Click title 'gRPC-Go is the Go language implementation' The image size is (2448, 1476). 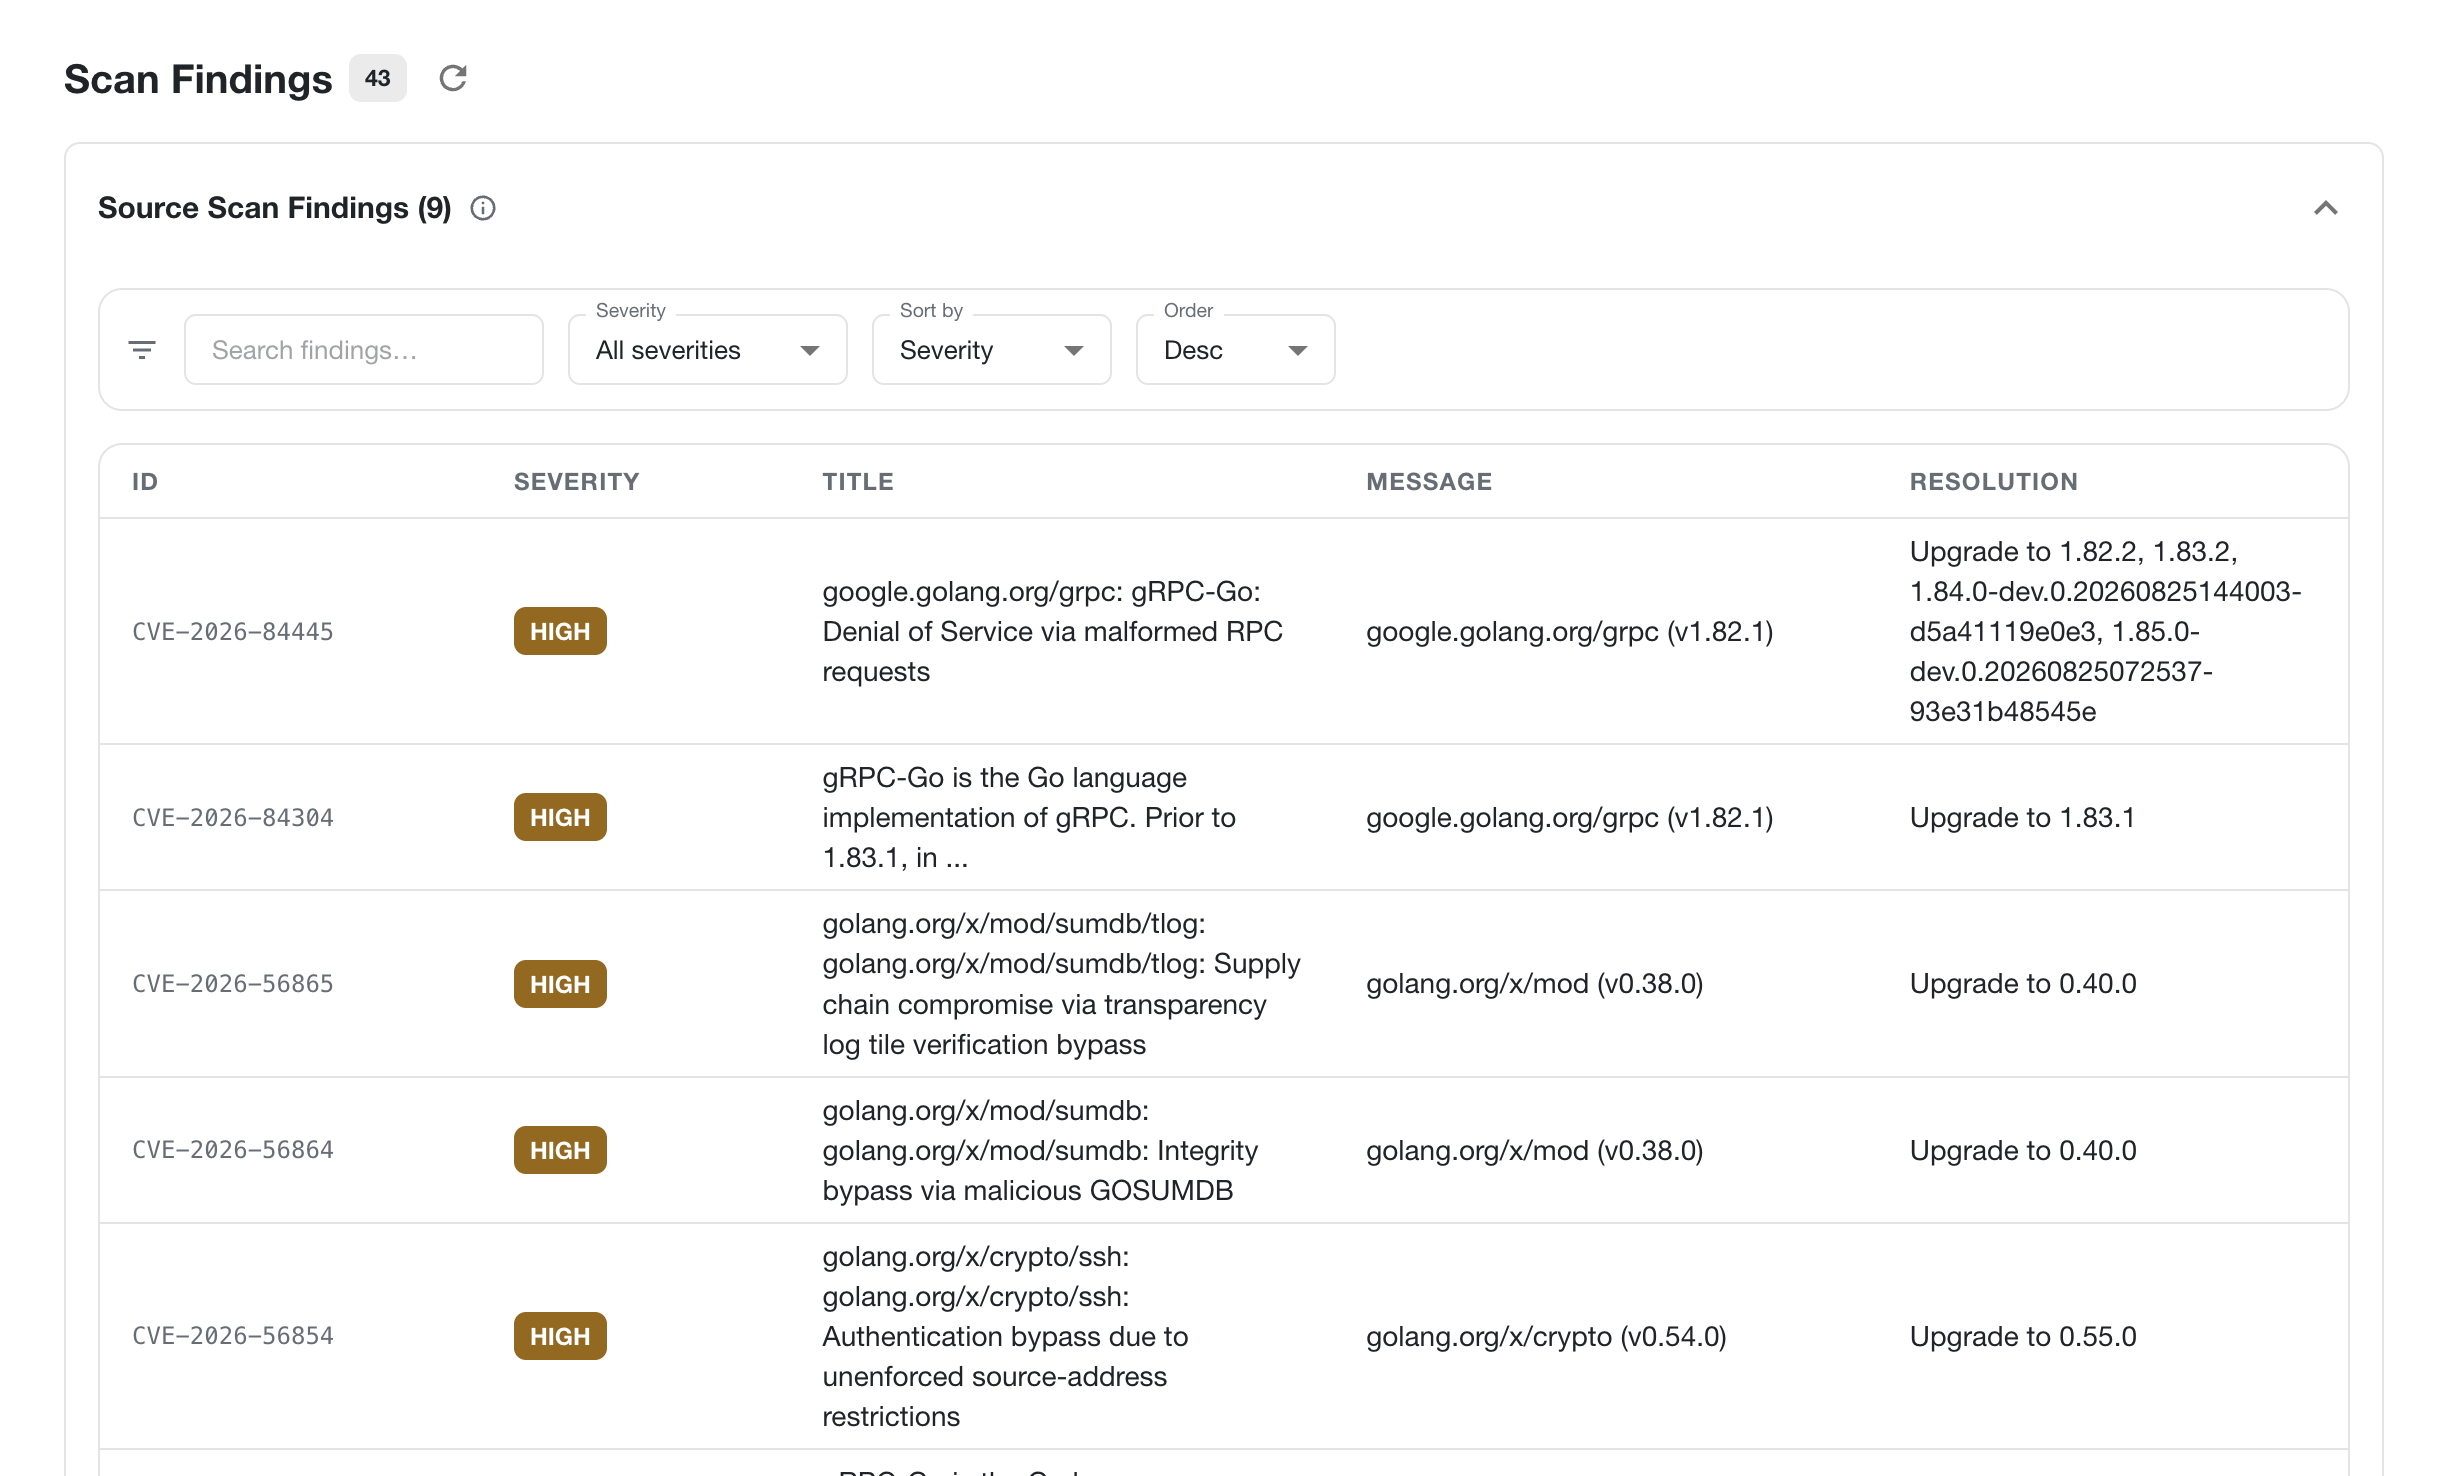point(1029,818)
